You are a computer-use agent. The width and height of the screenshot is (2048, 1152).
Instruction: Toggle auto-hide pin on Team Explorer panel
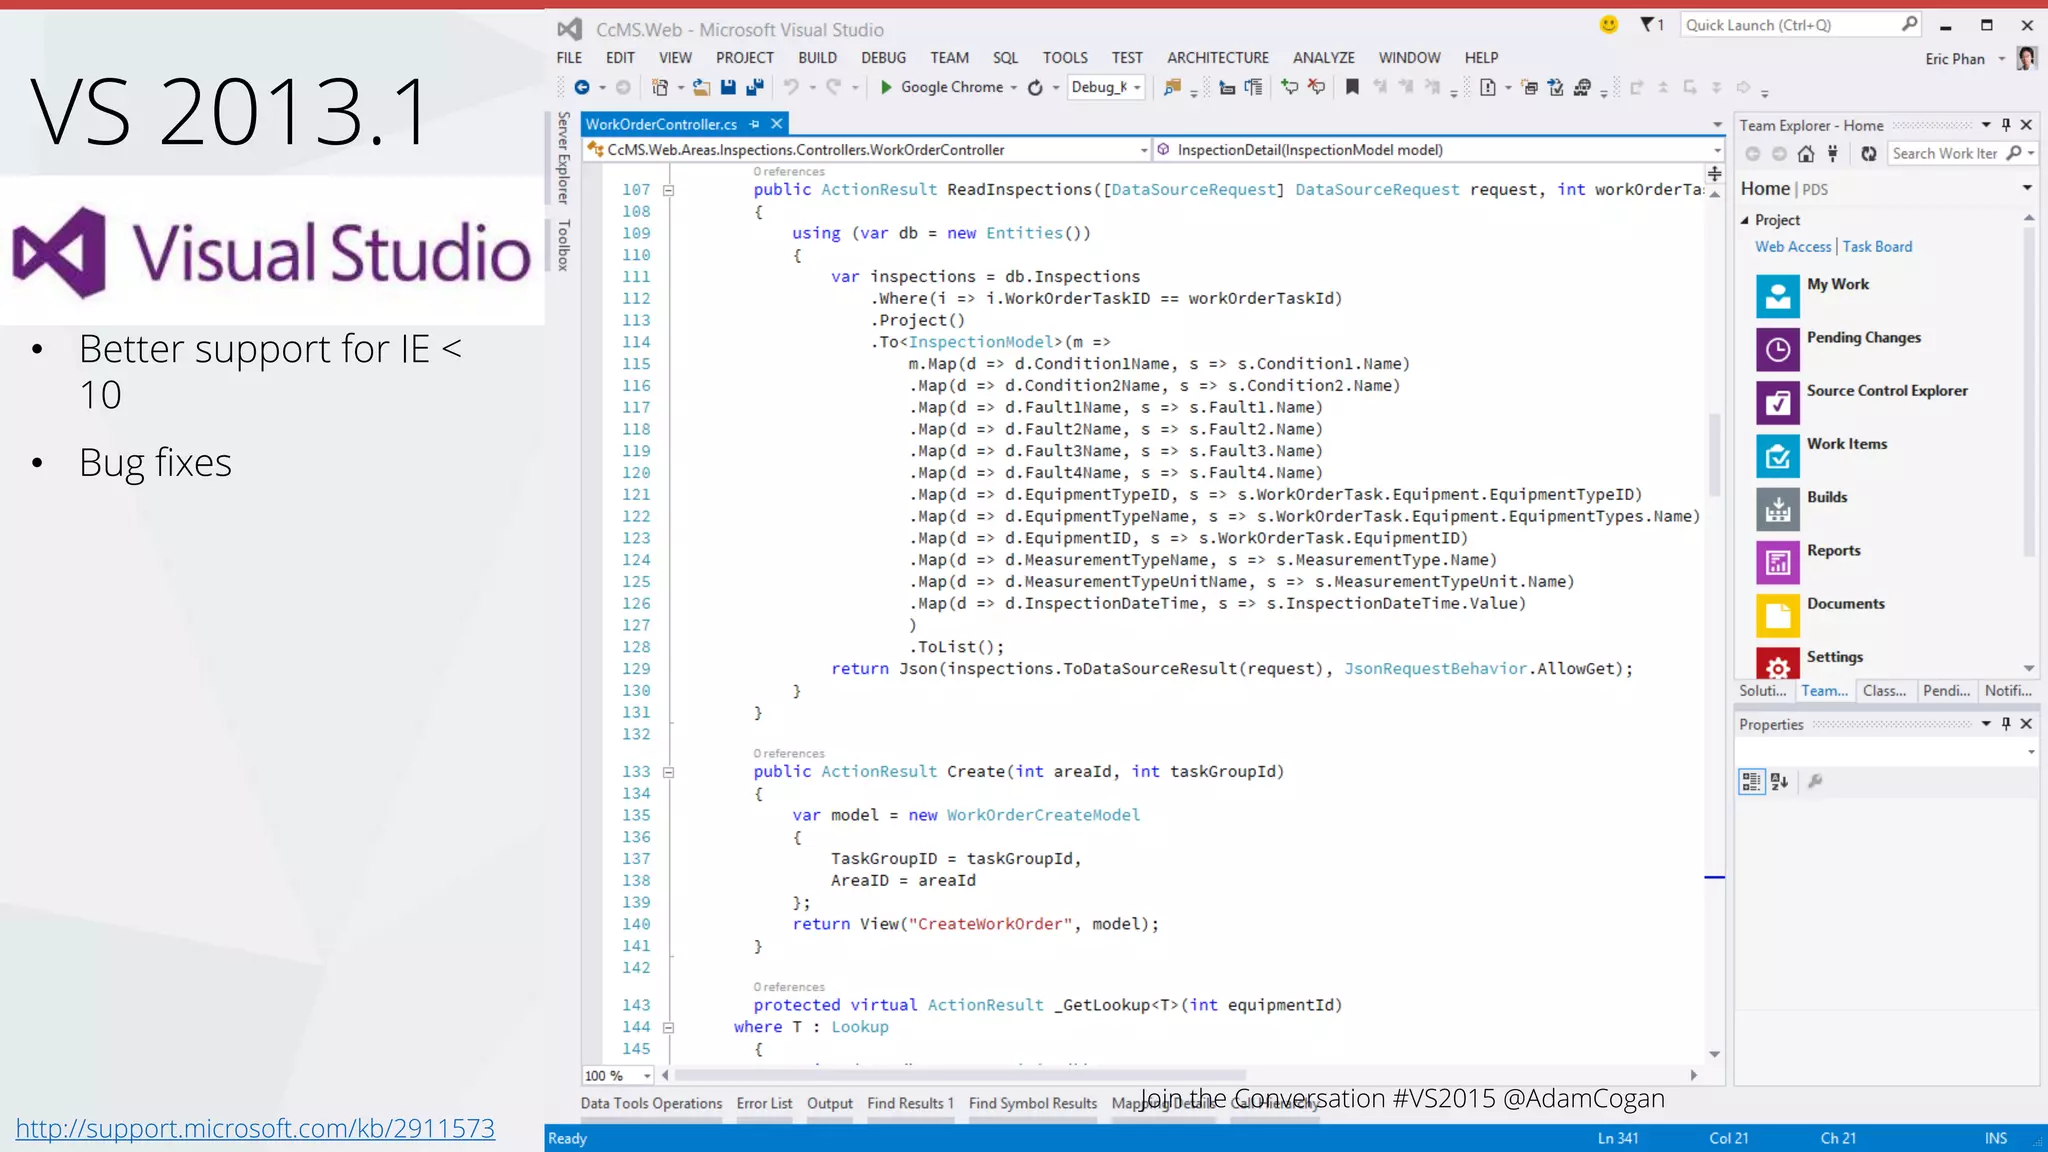(x=2005, y=125)
